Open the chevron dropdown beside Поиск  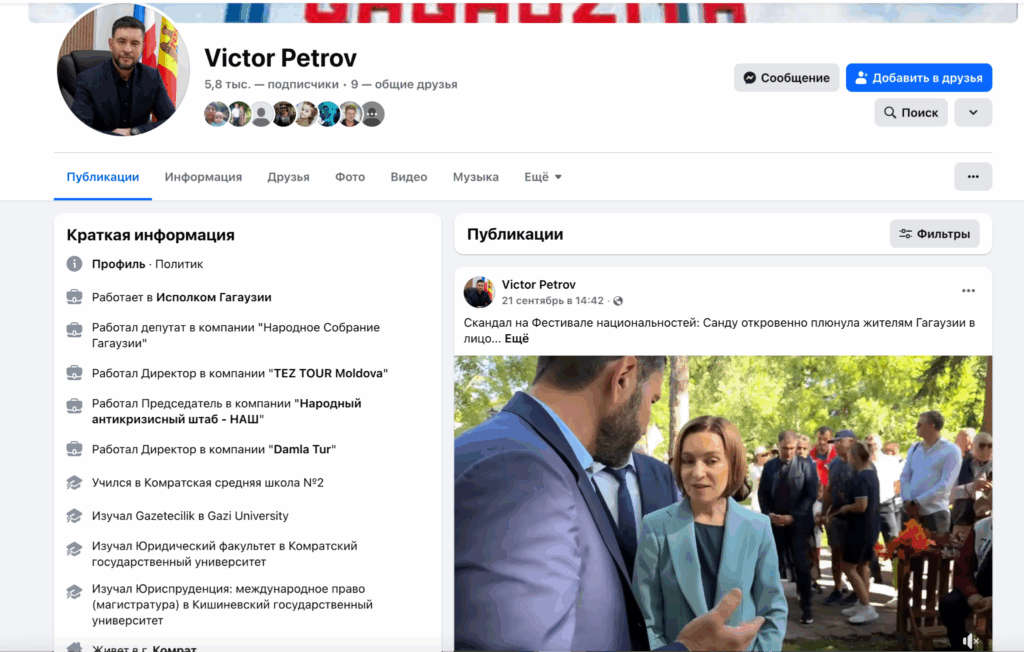pos(972,112)
